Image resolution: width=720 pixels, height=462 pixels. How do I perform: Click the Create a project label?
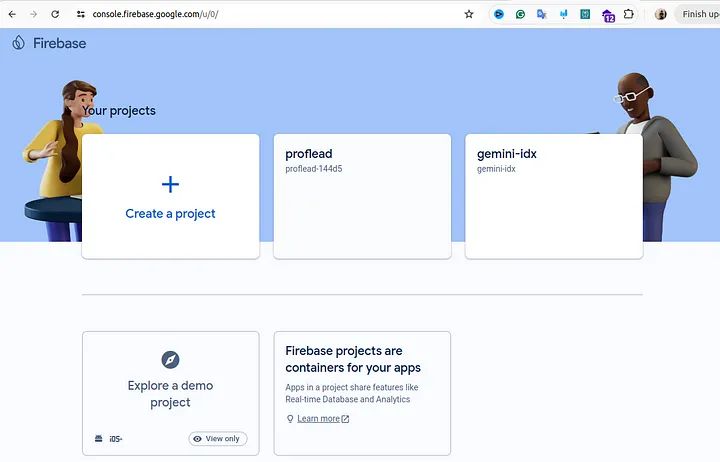[x=170, y=214]
